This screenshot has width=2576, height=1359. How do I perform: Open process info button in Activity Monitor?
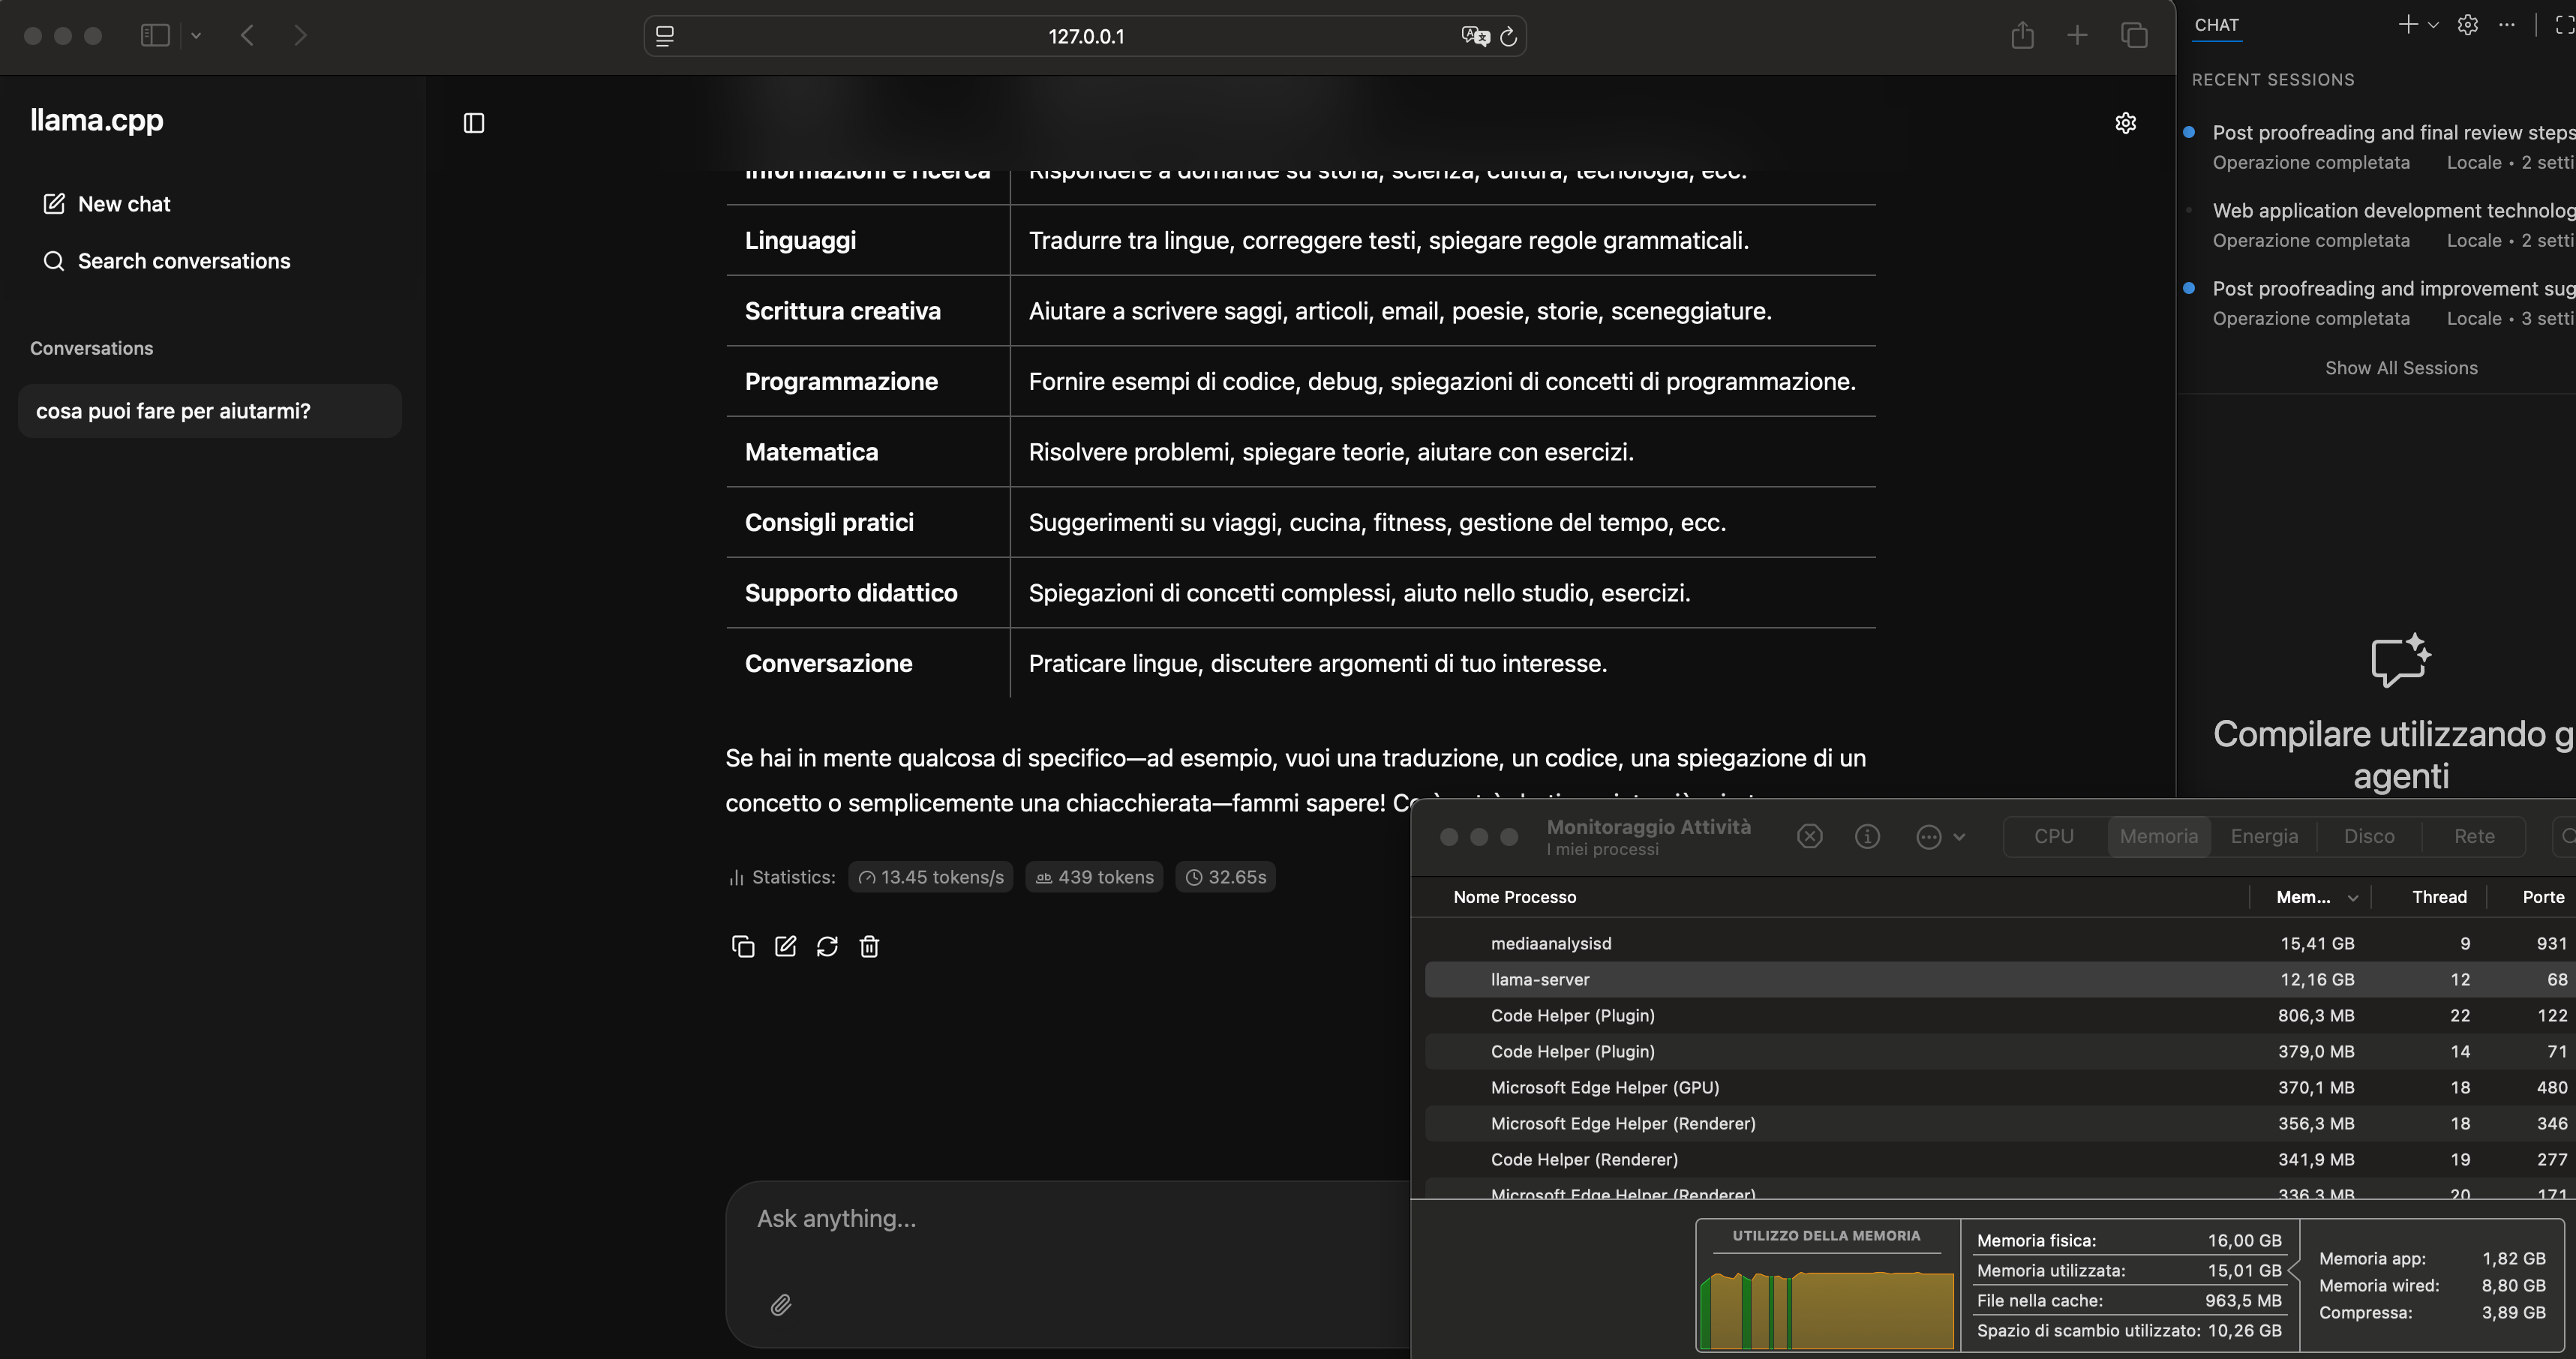point(1866,836)
